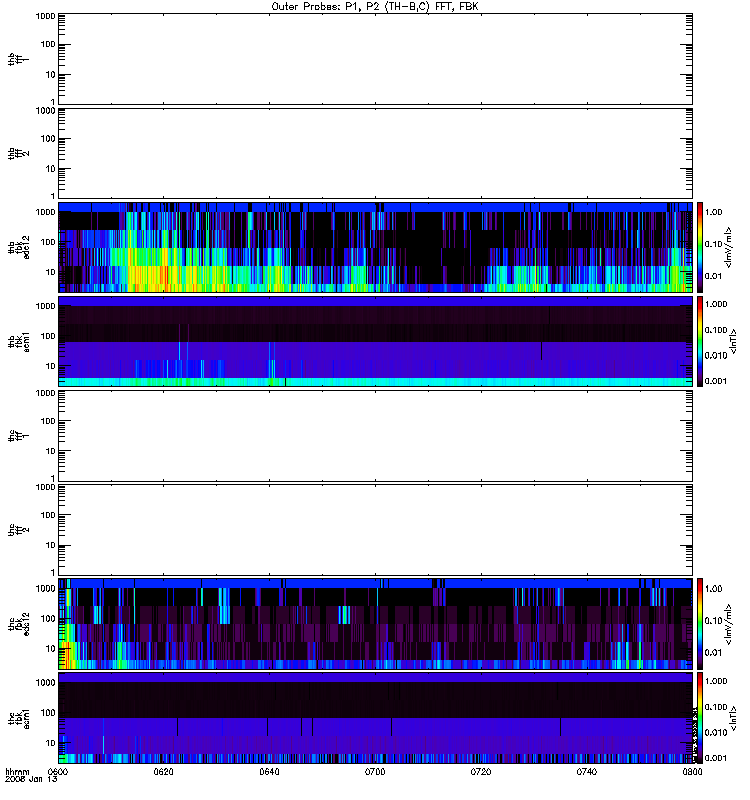This screenshot has width=750, height=800.
Task: Click the 100 tick label of thb fff 2 panel
Action: tap(48, 139)
